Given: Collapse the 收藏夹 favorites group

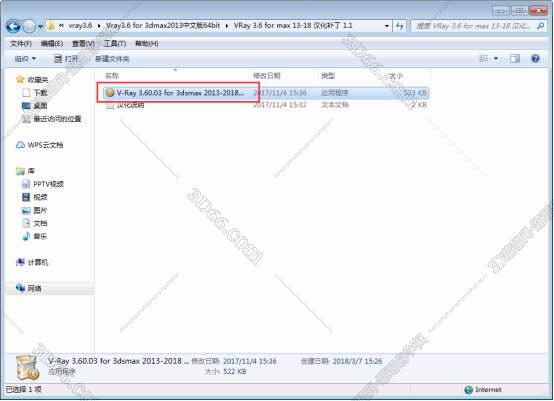Looking at the screenshot, I should pyautogui.click(x=38, y=79).
